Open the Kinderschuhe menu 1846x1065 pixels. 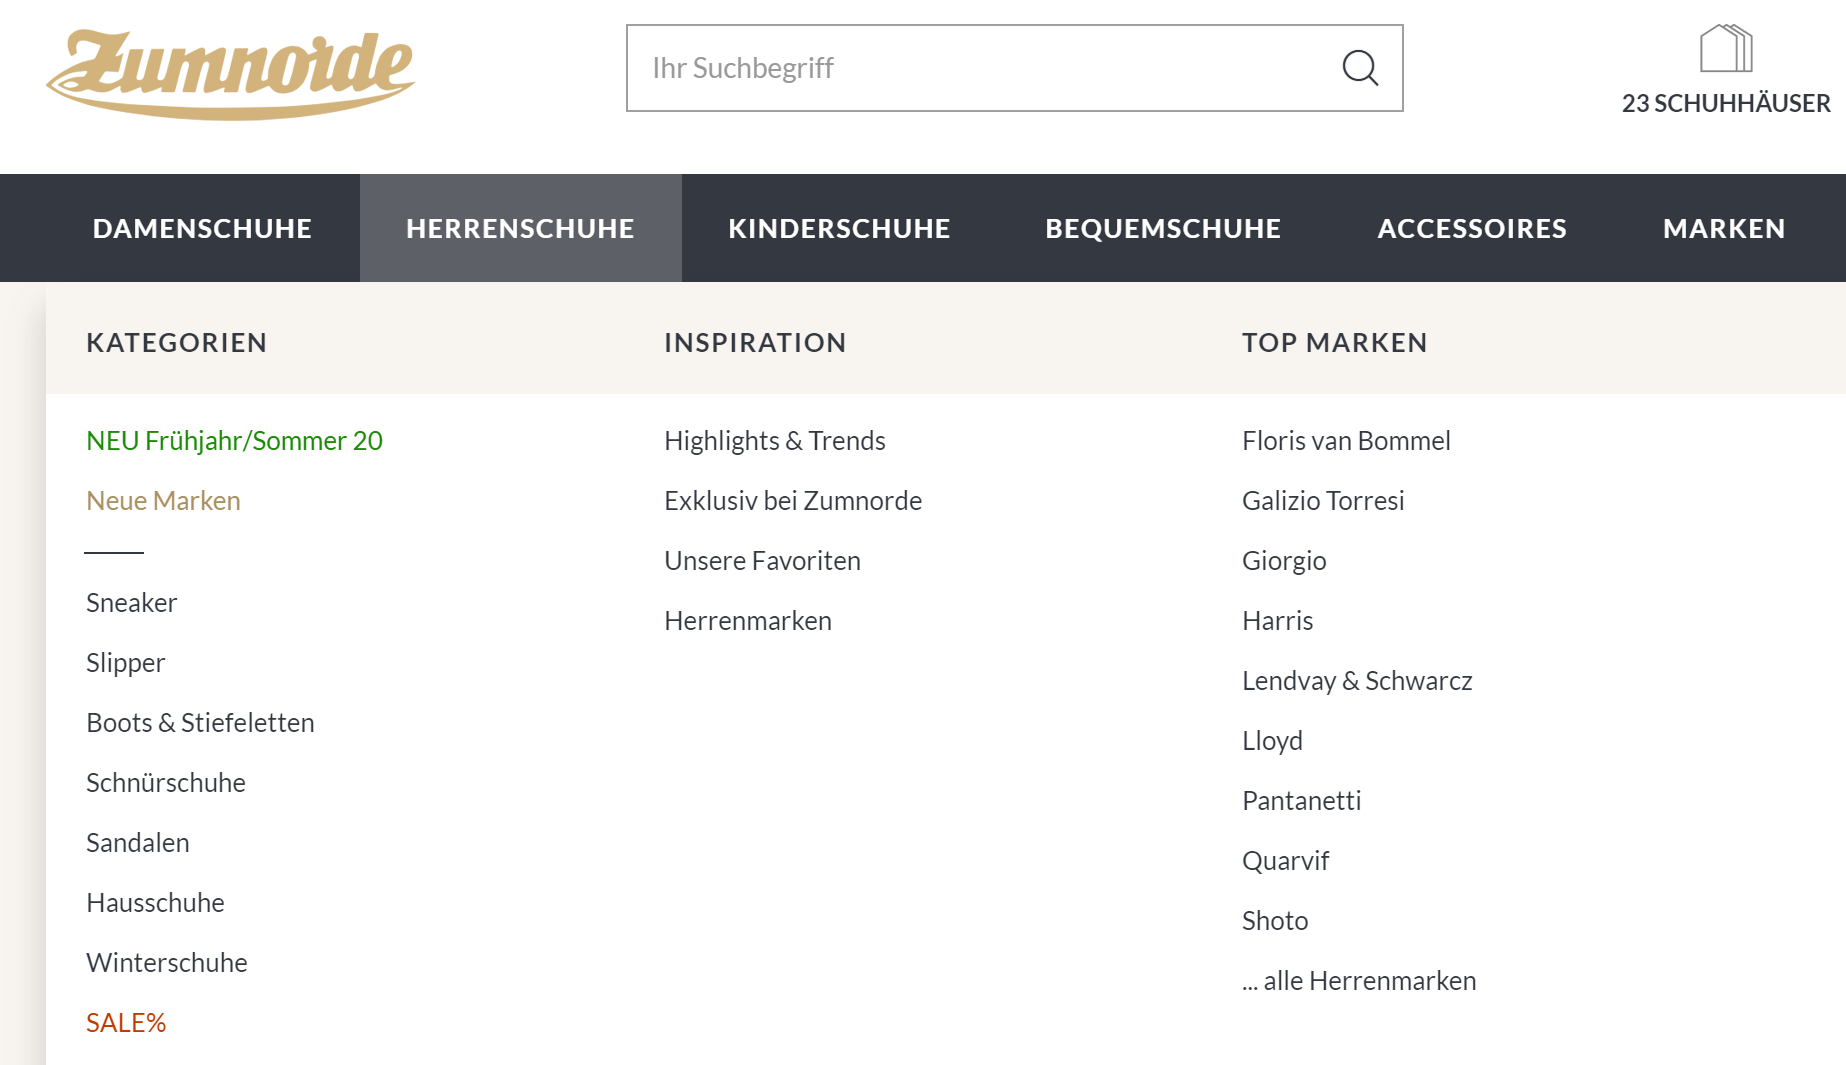839,229
